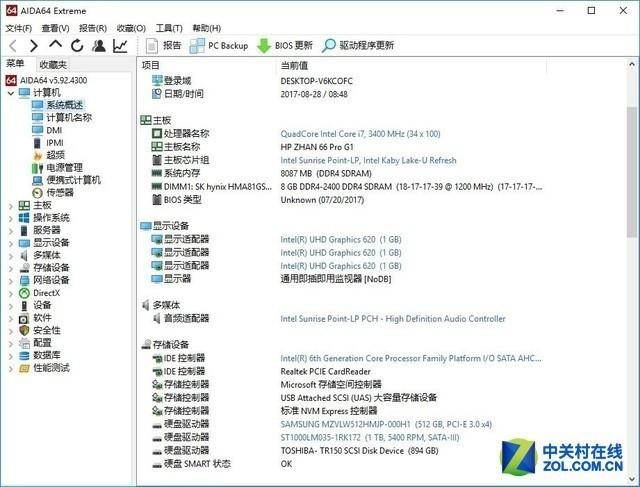Open the 收藏(O) menu
The height and width of the screenshot is (487, 640).
click(131, 28)
